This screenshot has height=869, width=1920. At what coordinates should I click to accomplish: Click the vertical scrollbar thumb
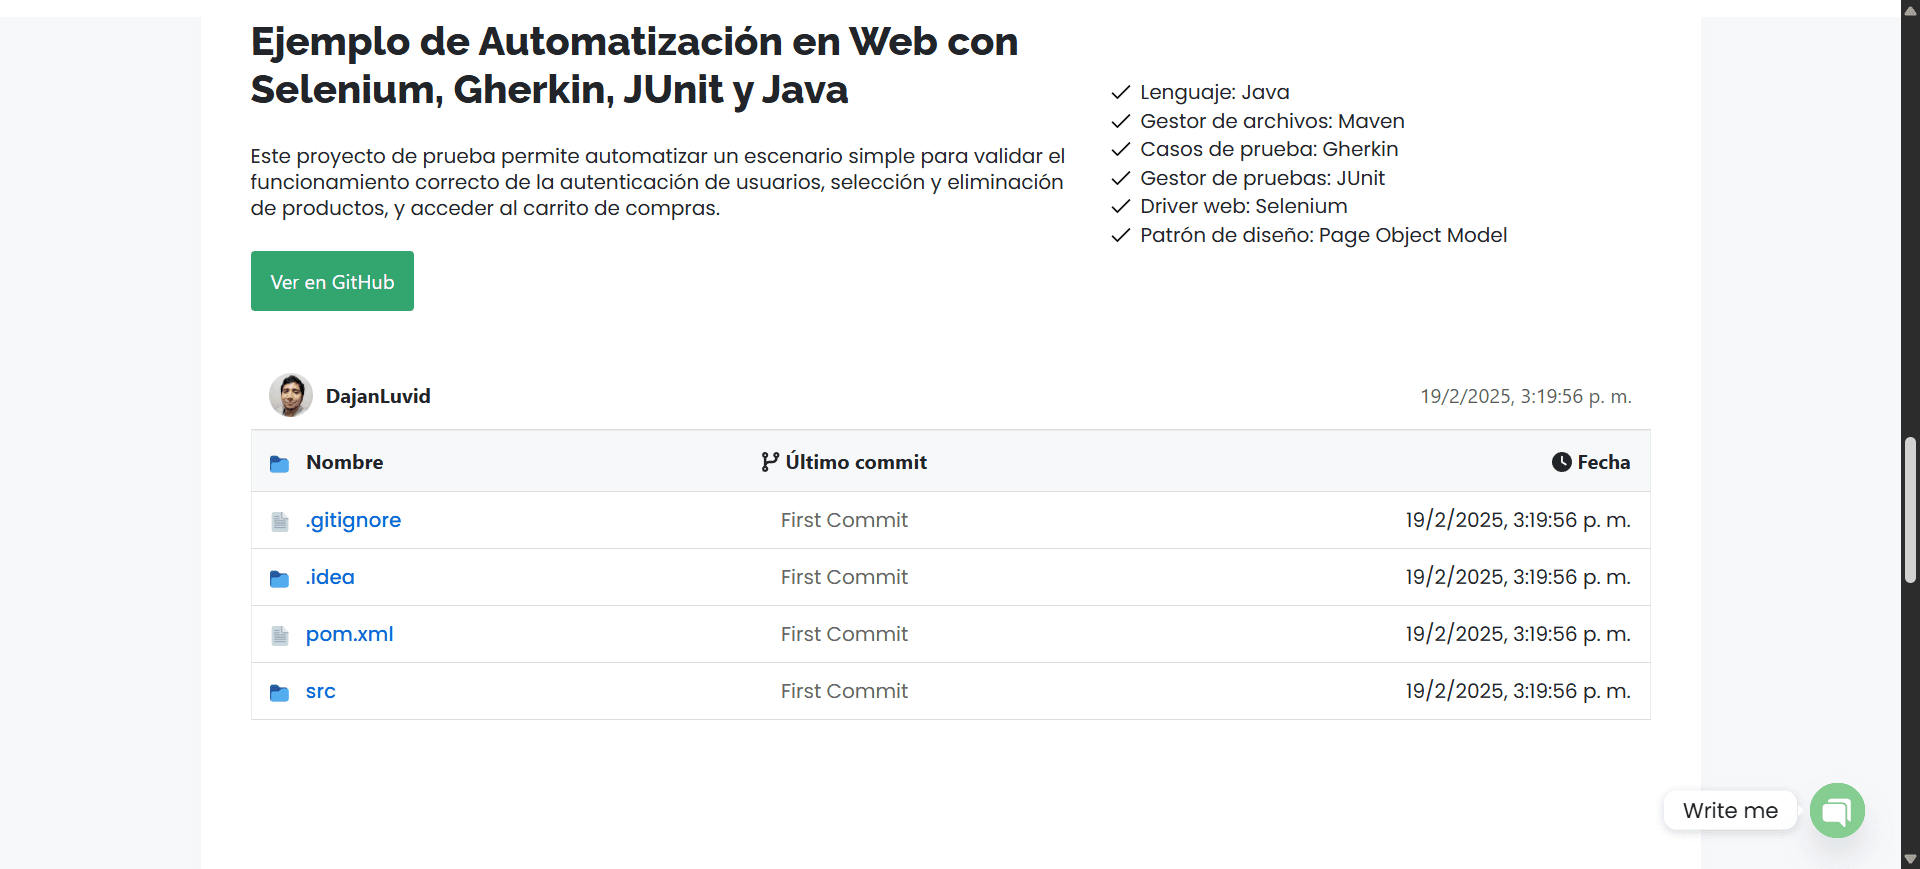pos(1910,510)
